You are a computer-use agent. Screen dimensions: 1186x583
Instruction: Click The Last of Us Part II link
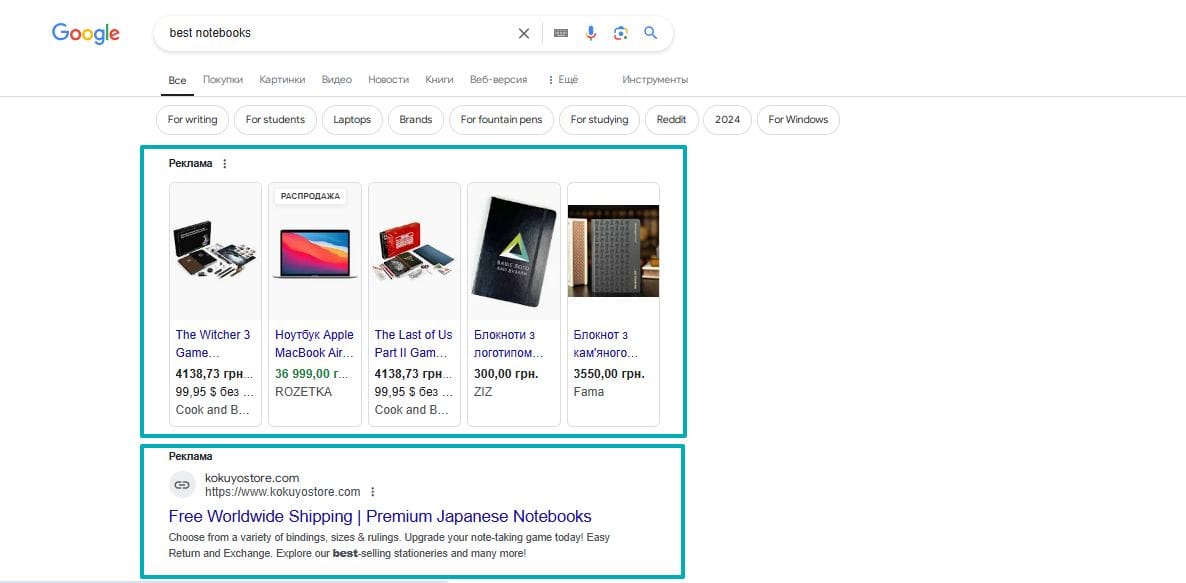(414, 343)
